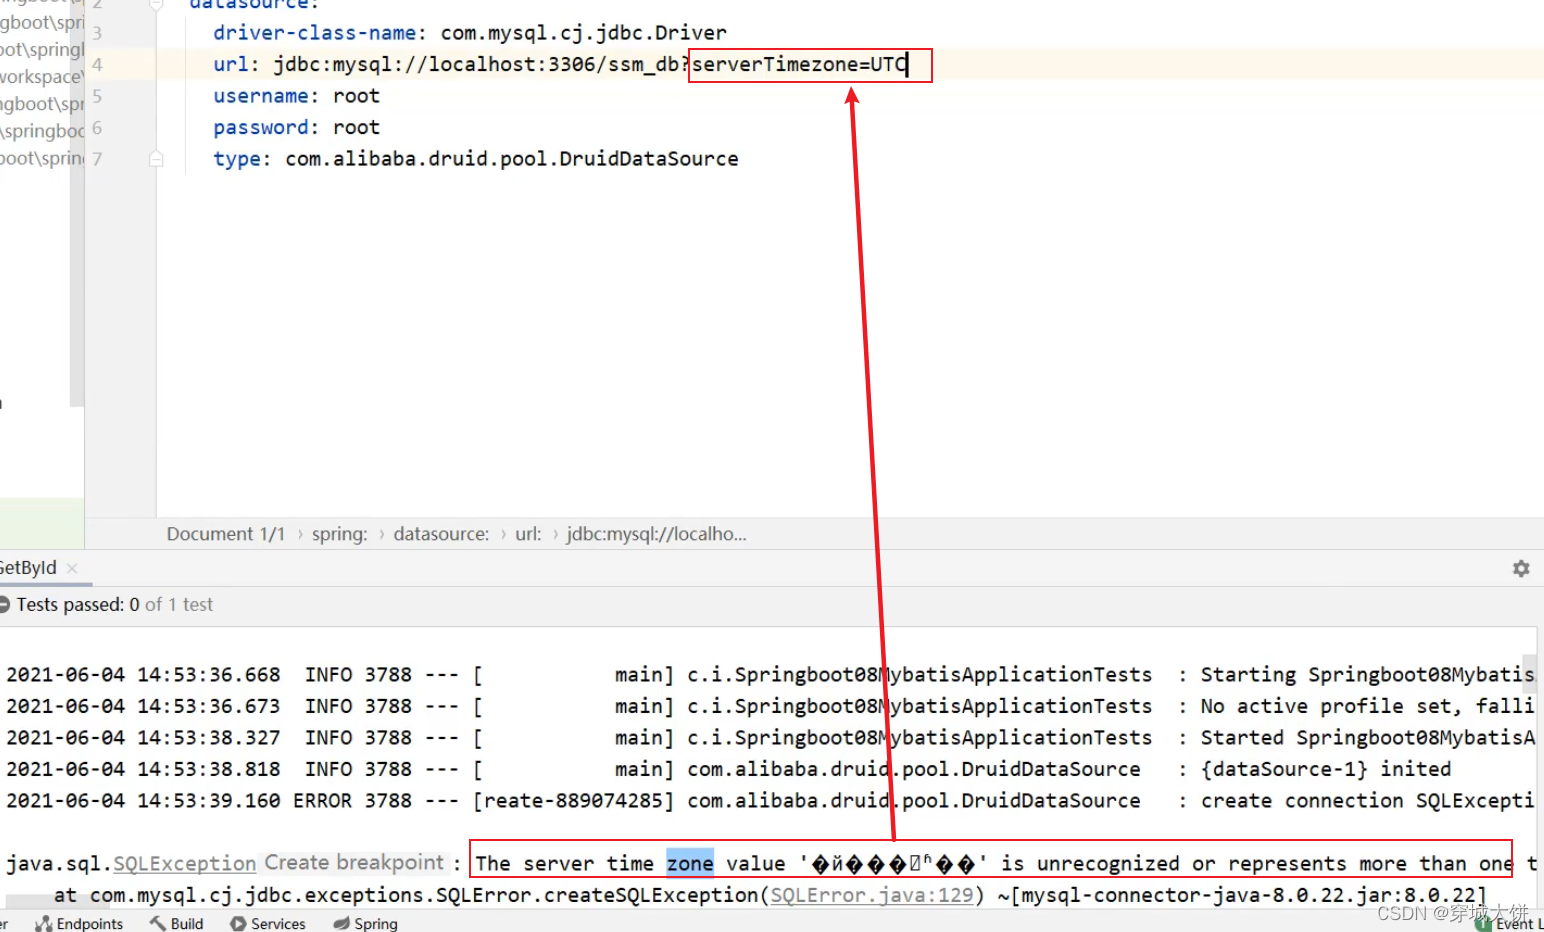
Task: Click line number 5 in the gutter
Action: coord(97,96)
